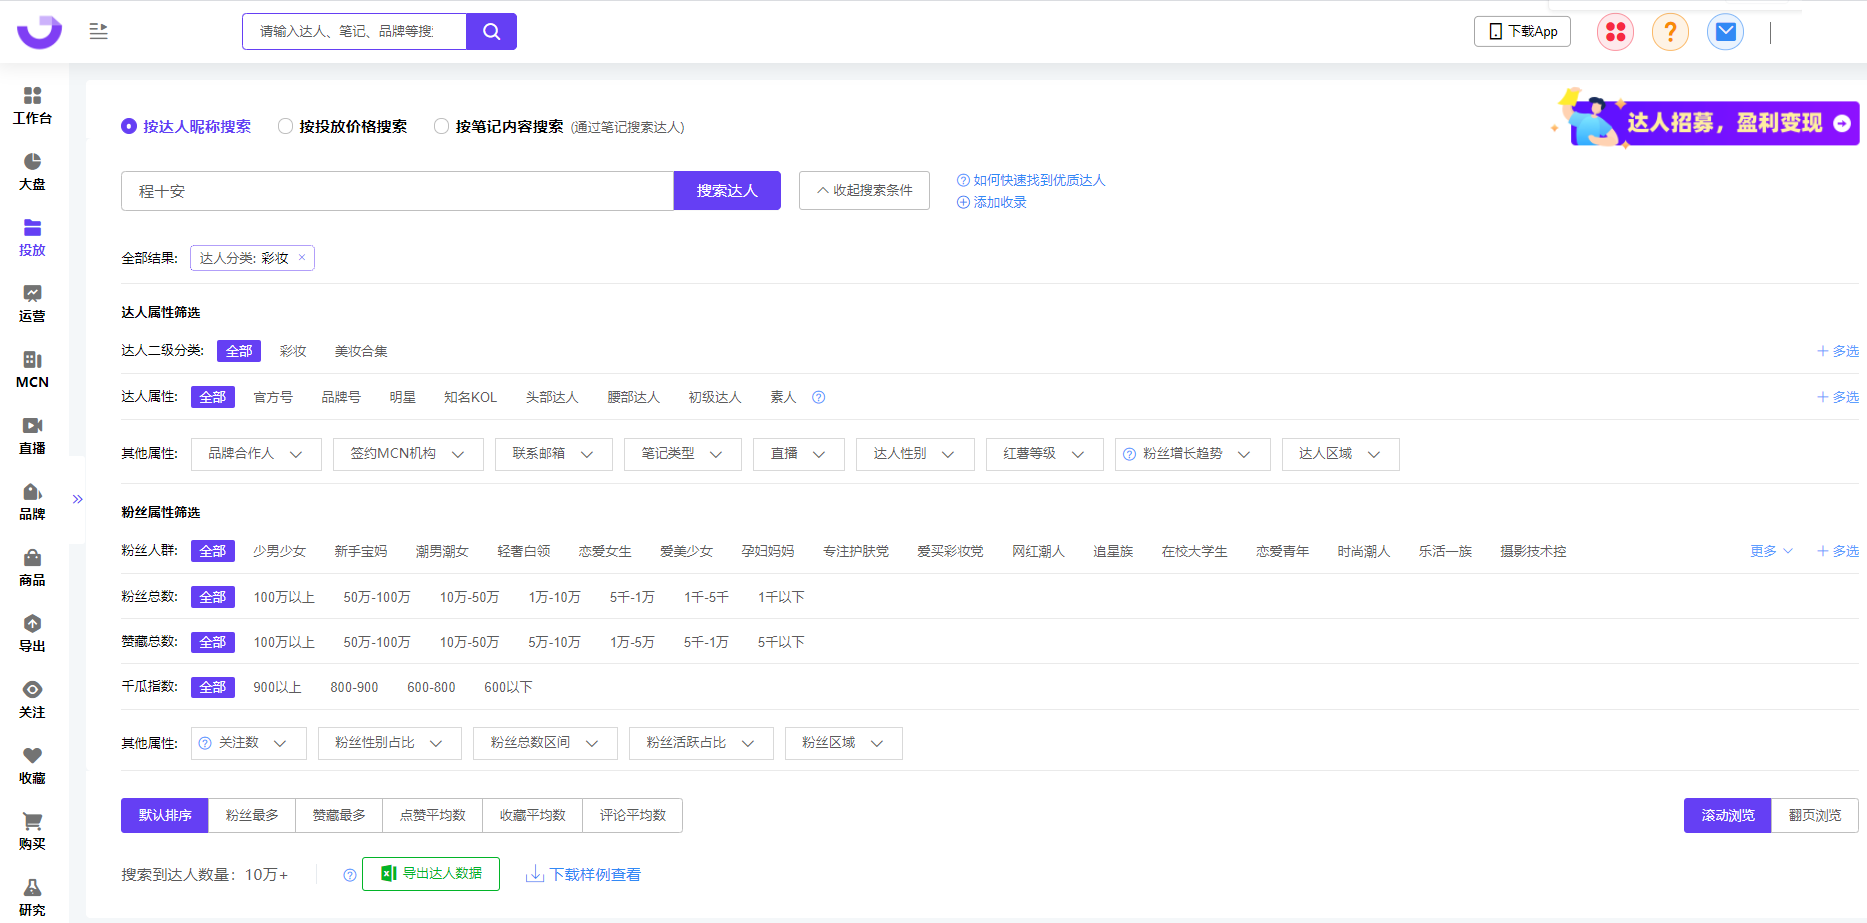
Task: Open the blue mail messages icon
Action: (x=1725, y=32)
